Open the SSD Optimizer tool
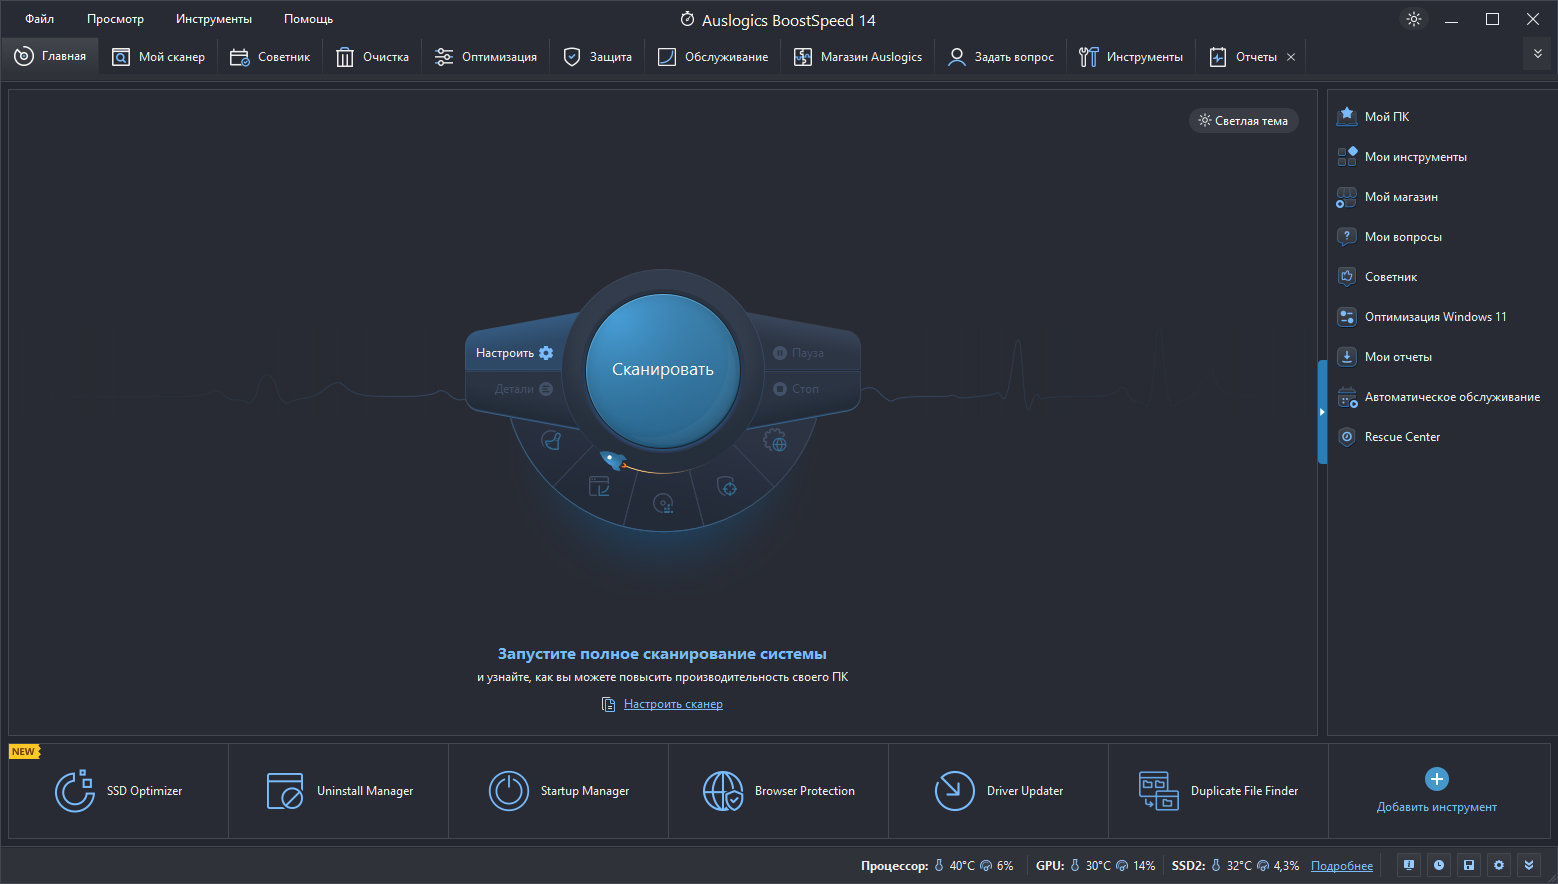Image resolution: width=1558 pixels, height=884 pixels. pos(119,791)
